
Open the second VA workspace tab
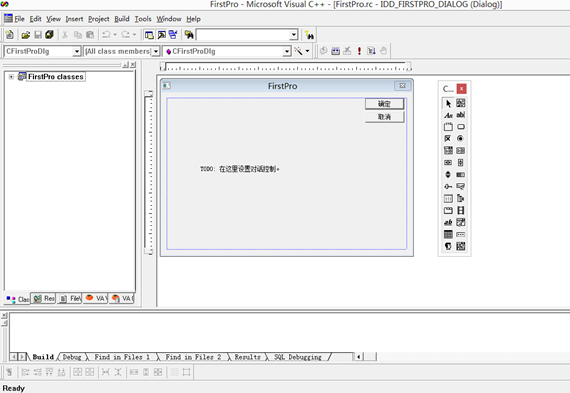pyautogui.click(x=122, y=298)
